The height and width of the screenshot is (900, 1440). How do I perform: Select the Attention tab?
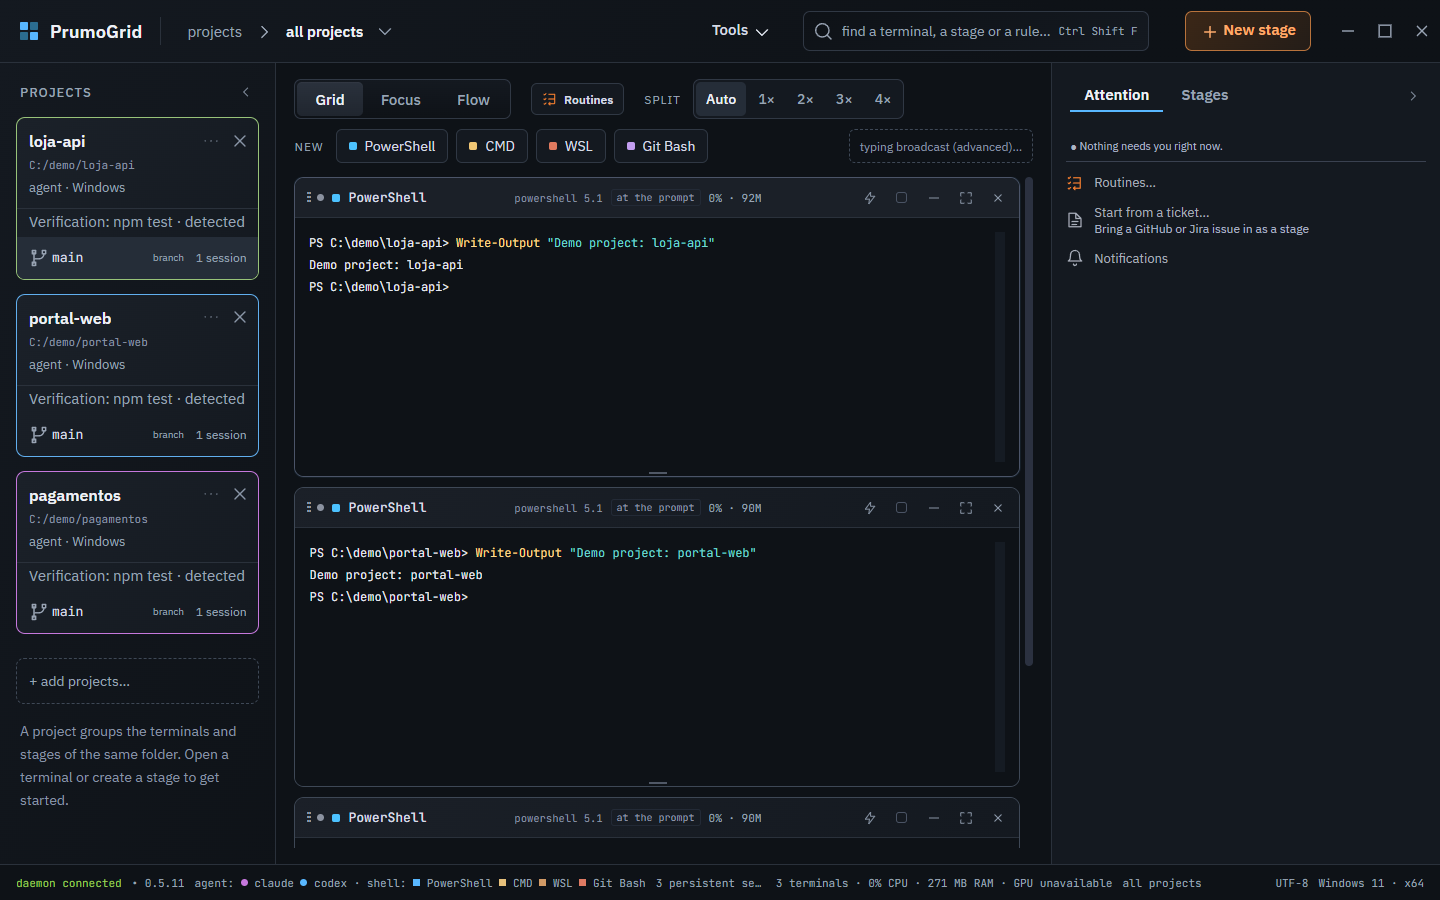coord(1117,95)
